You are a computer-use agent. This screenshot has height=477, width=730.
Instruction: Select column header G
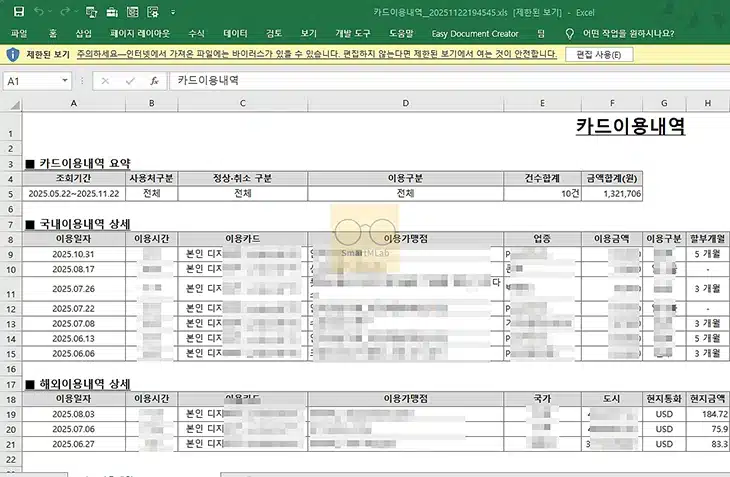pos(664,104)
